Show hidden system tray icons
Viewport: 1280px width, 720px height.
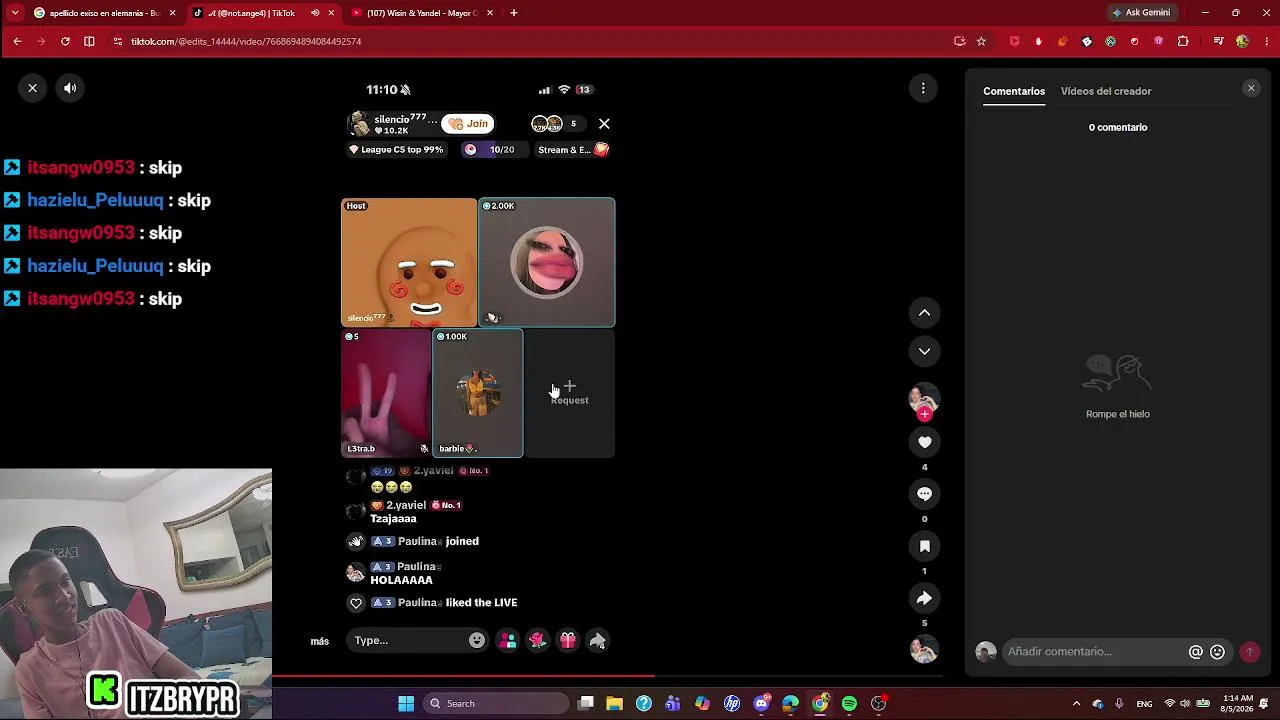[1076, 704]
